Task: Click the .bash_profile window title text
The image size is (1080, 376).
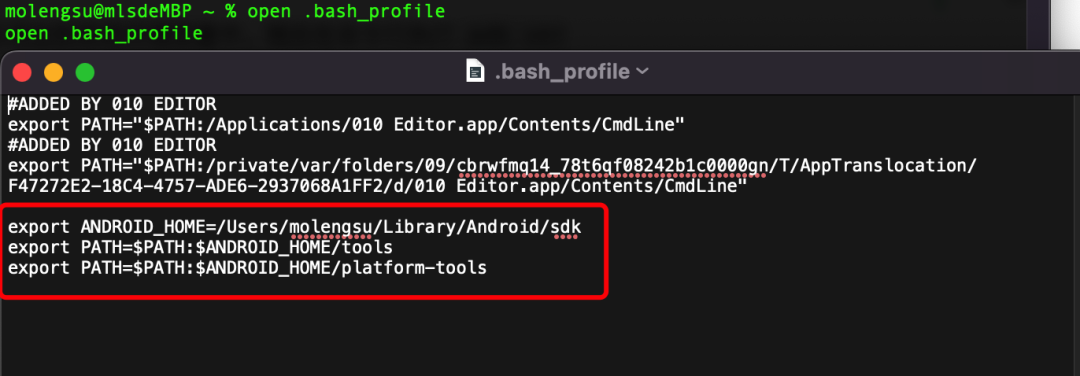Action: (562, 72)
